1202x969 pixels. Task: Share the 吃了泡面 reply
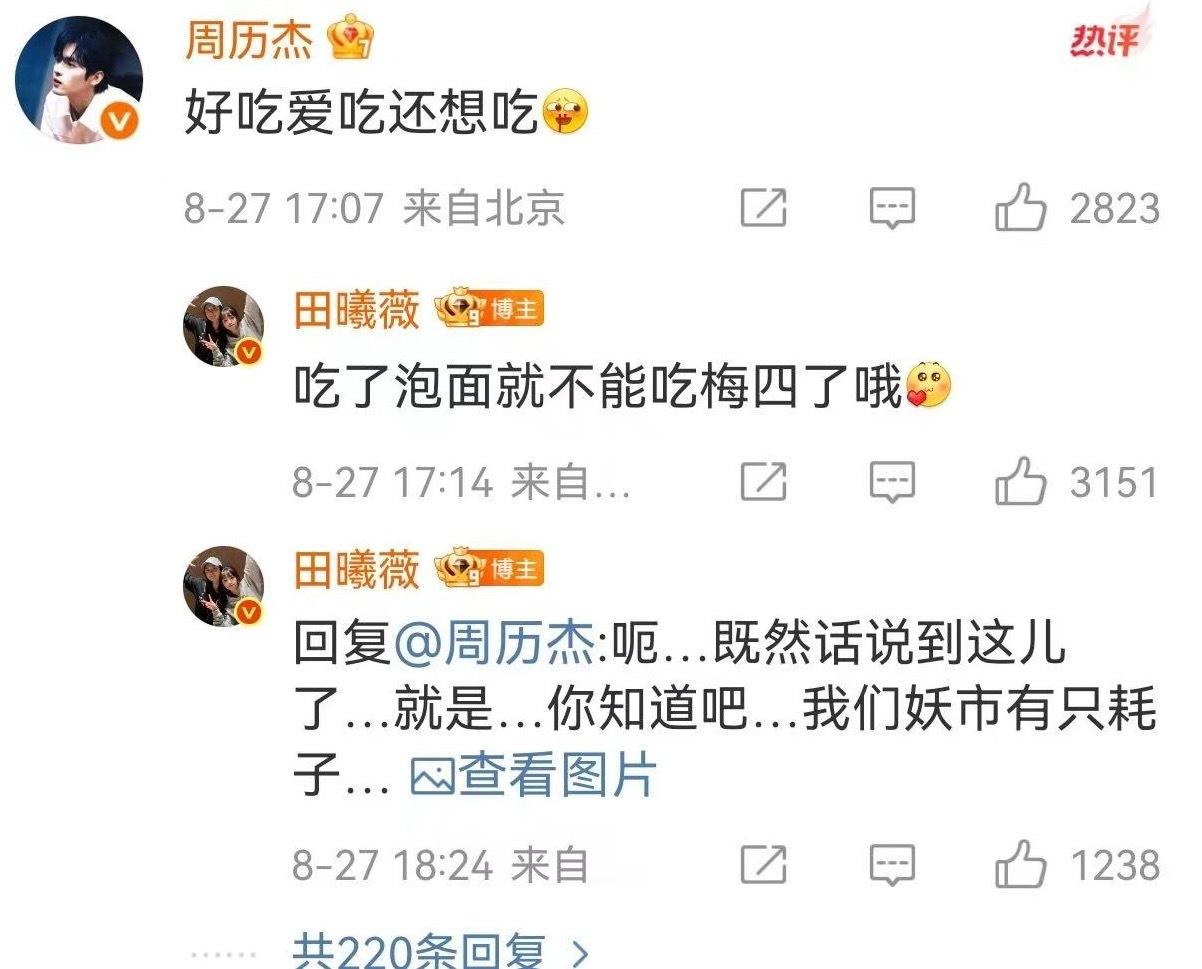pyautogui.click(x=763, y=482)
